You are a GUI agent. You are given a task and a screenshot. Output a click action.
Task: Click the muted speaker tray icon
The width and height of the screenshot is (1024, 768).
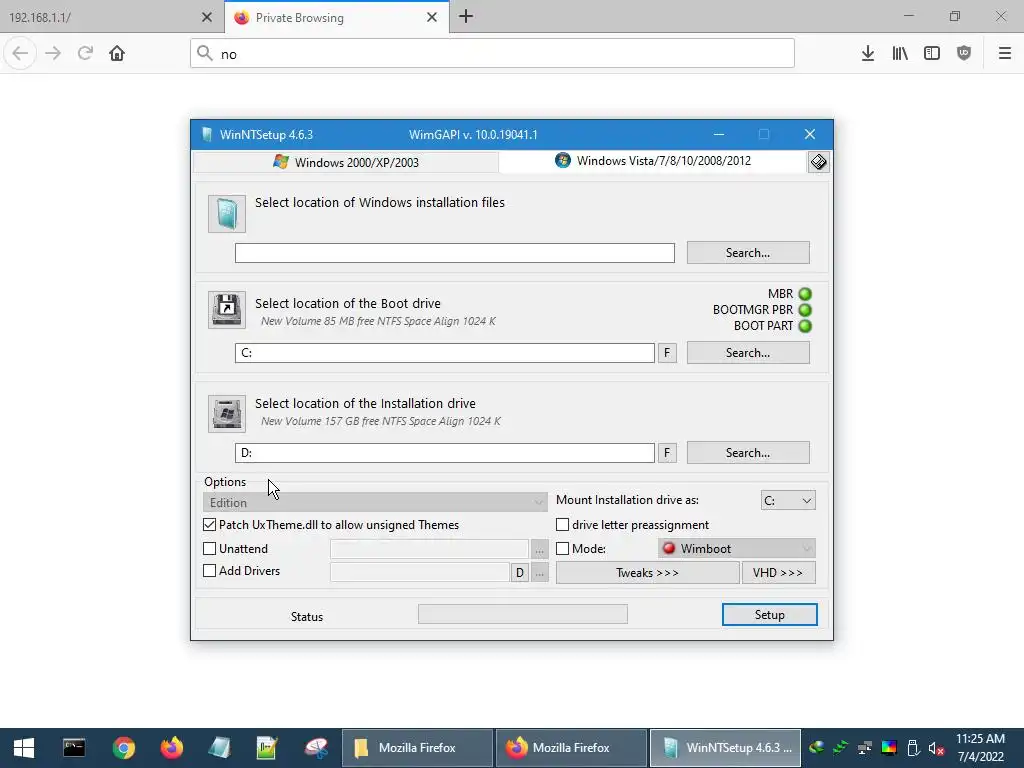click(x=936, y=748)
